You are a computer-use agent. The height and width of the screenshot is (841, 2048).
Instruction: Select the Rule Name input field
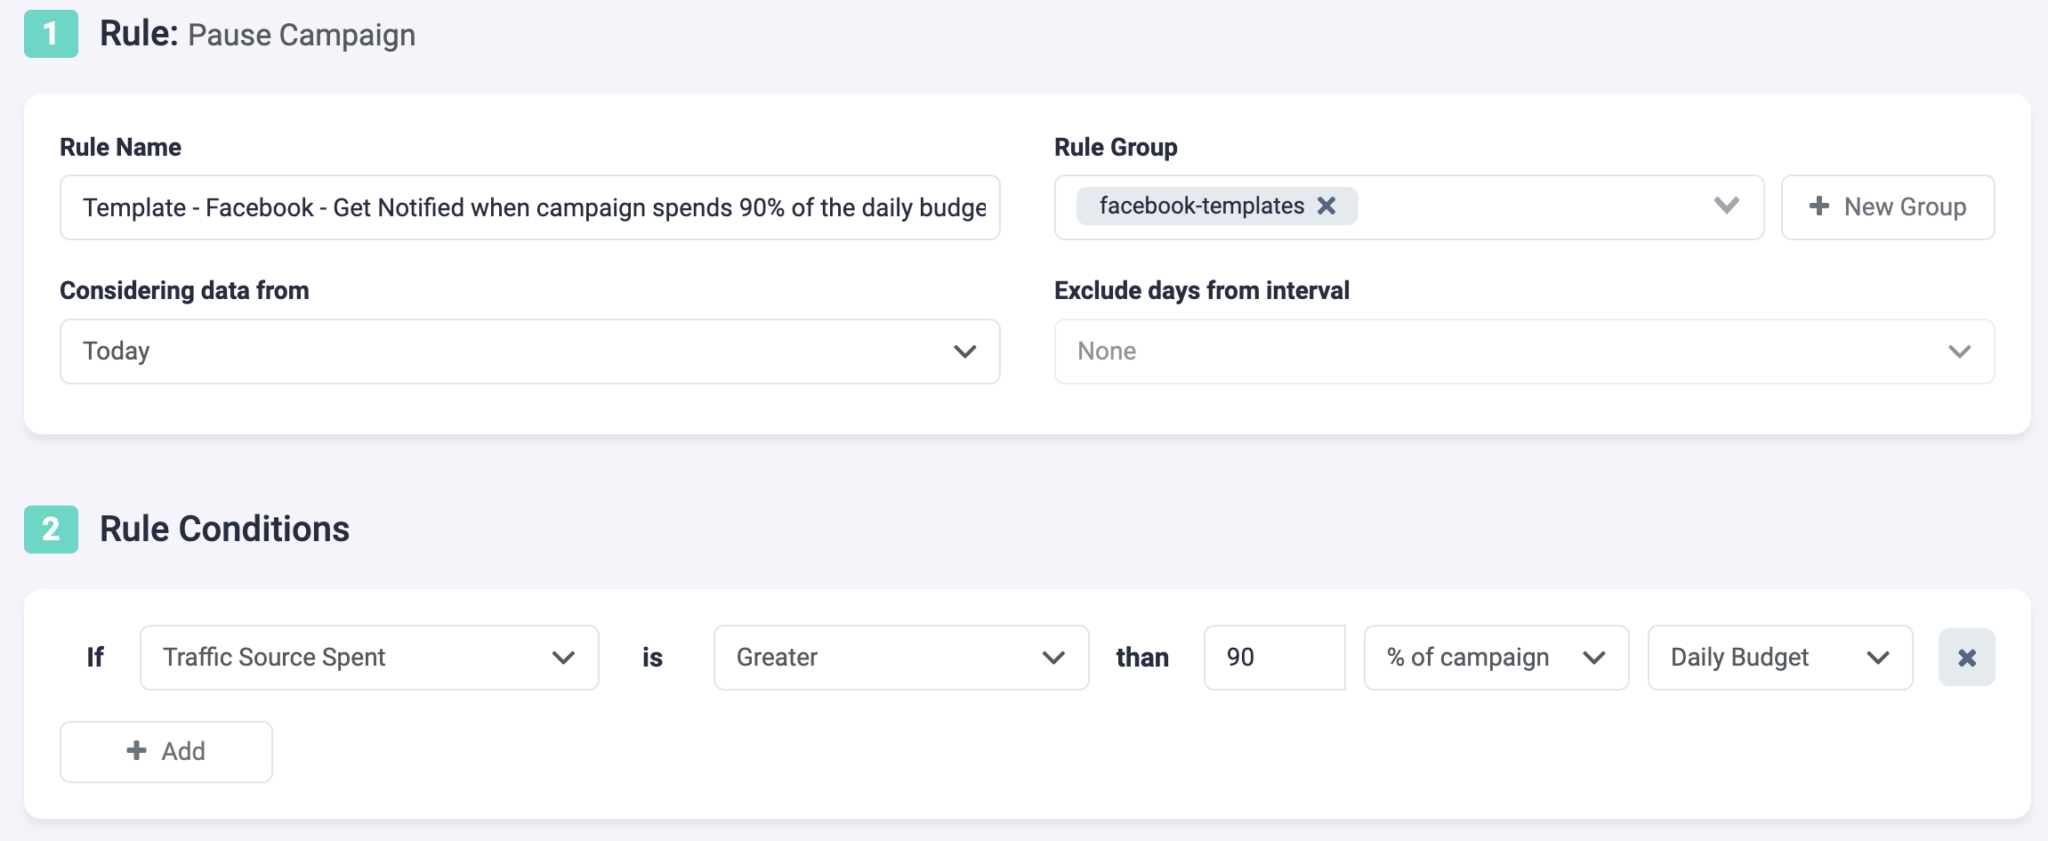pyautogui.click(x=529, y=207)
